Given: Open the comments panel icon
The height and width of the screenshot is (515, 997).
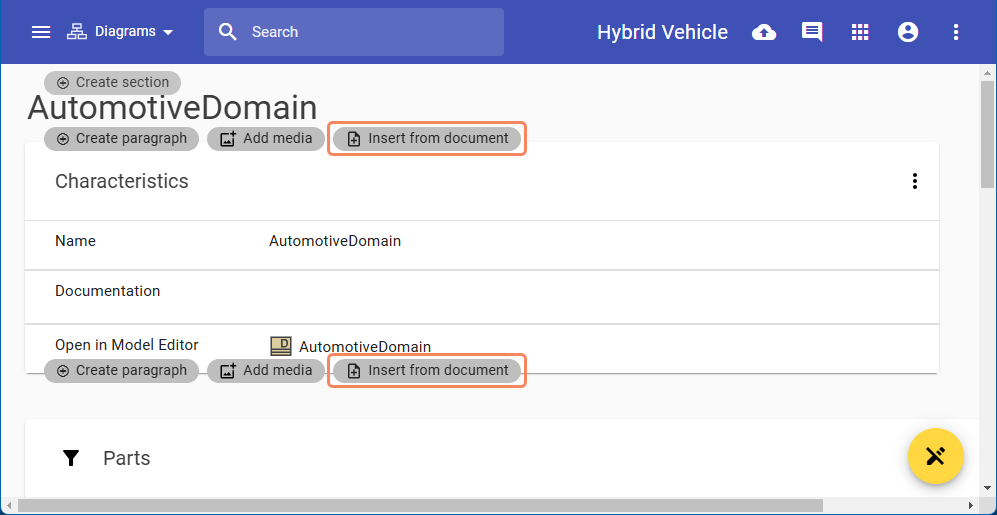Looking at the screenshot, I should (x=812, y=32).
